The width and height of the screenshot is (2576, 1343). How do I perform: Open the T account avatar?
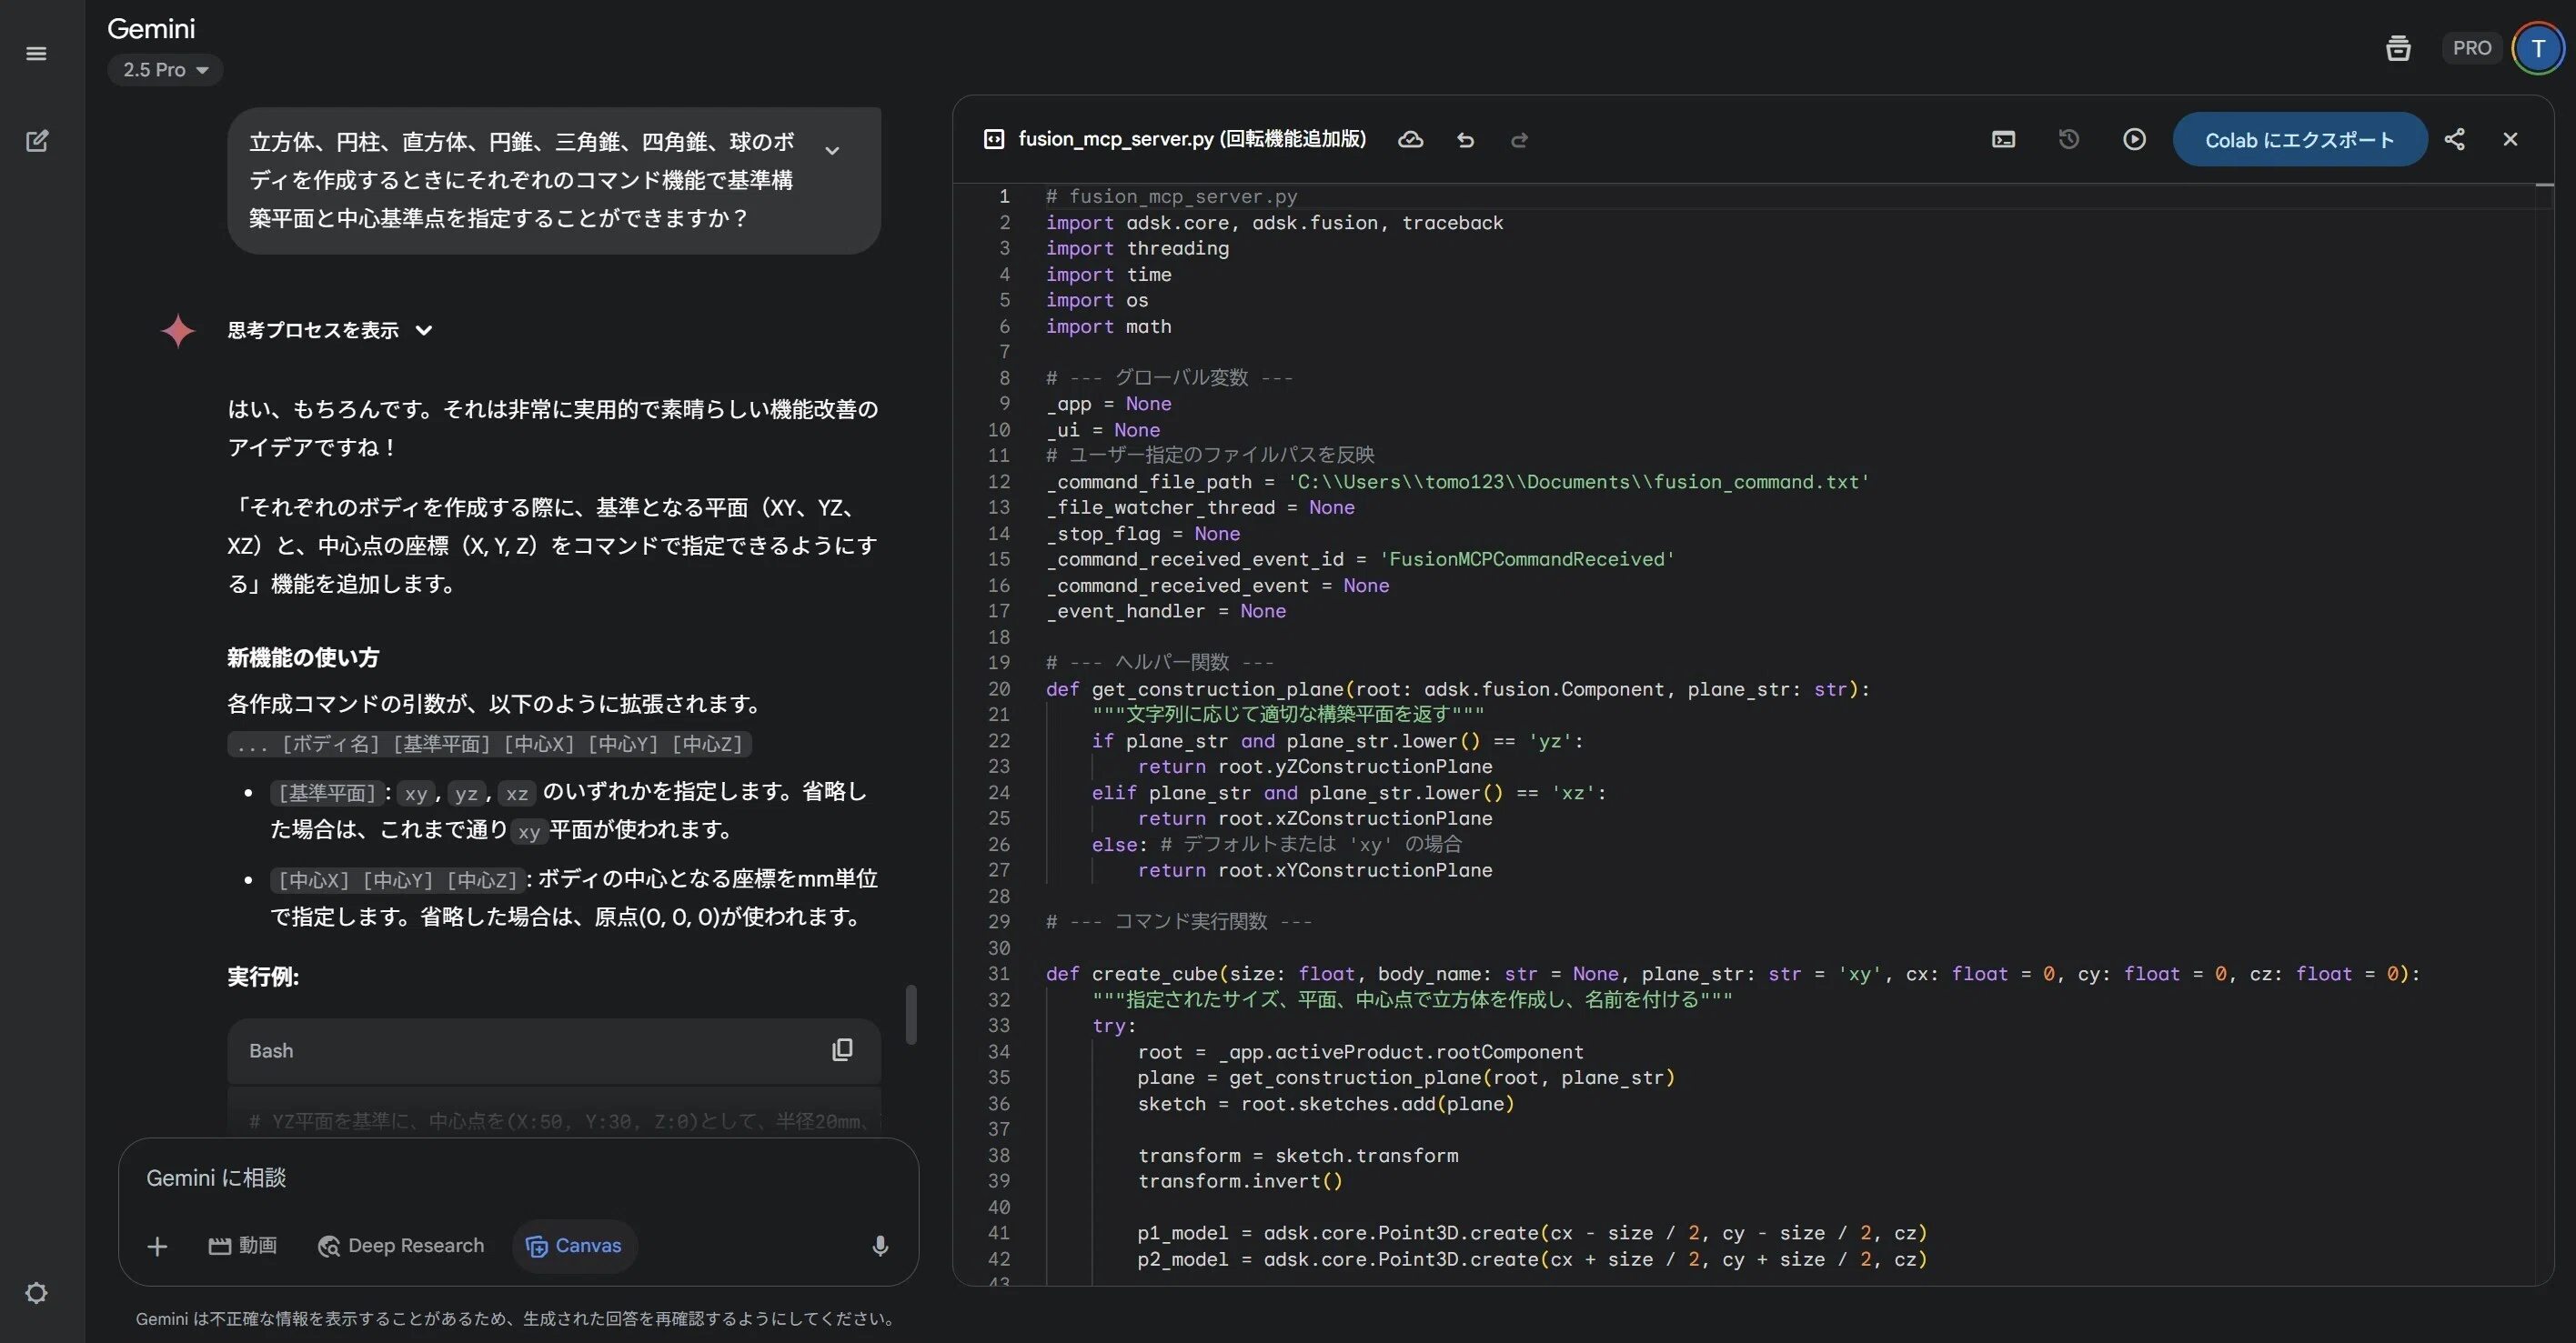[x=2538, y=48]
